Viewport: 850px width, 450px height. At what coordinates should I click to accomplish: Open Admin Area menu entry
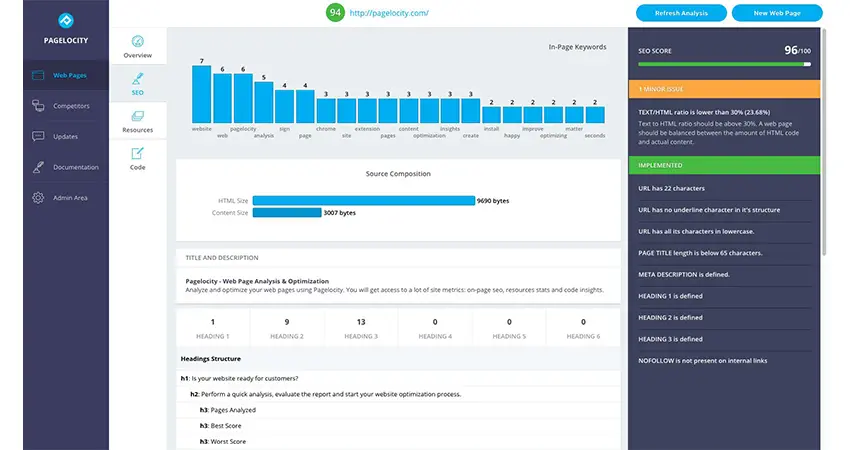tap(66, 198)
